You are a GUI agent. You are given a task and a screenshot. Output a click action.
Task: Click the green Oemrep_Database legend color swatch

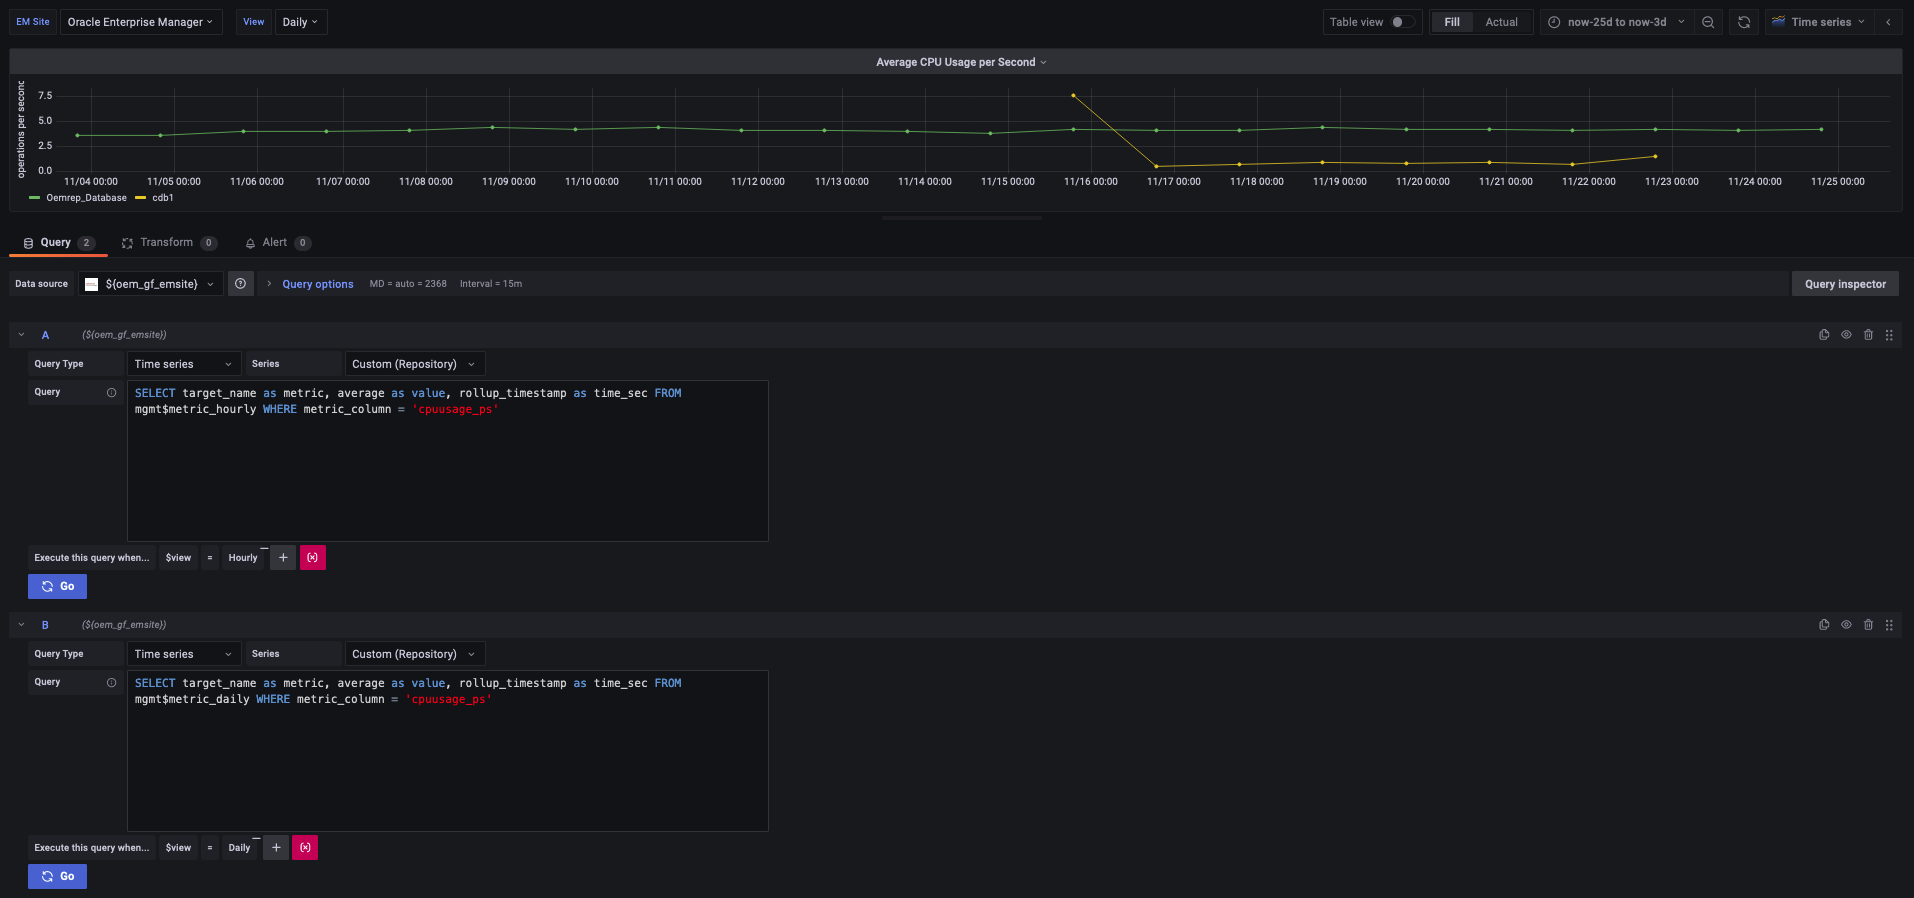pyautogui.click(x=35, y=198)
